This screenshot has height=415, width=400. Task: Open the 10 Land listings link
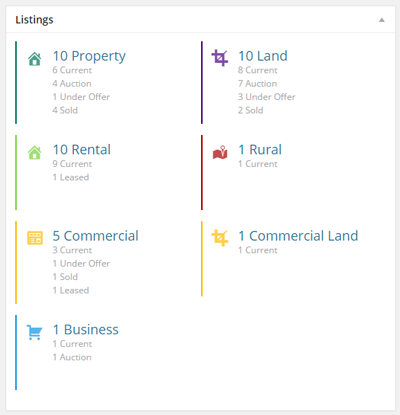click(263, 56)
